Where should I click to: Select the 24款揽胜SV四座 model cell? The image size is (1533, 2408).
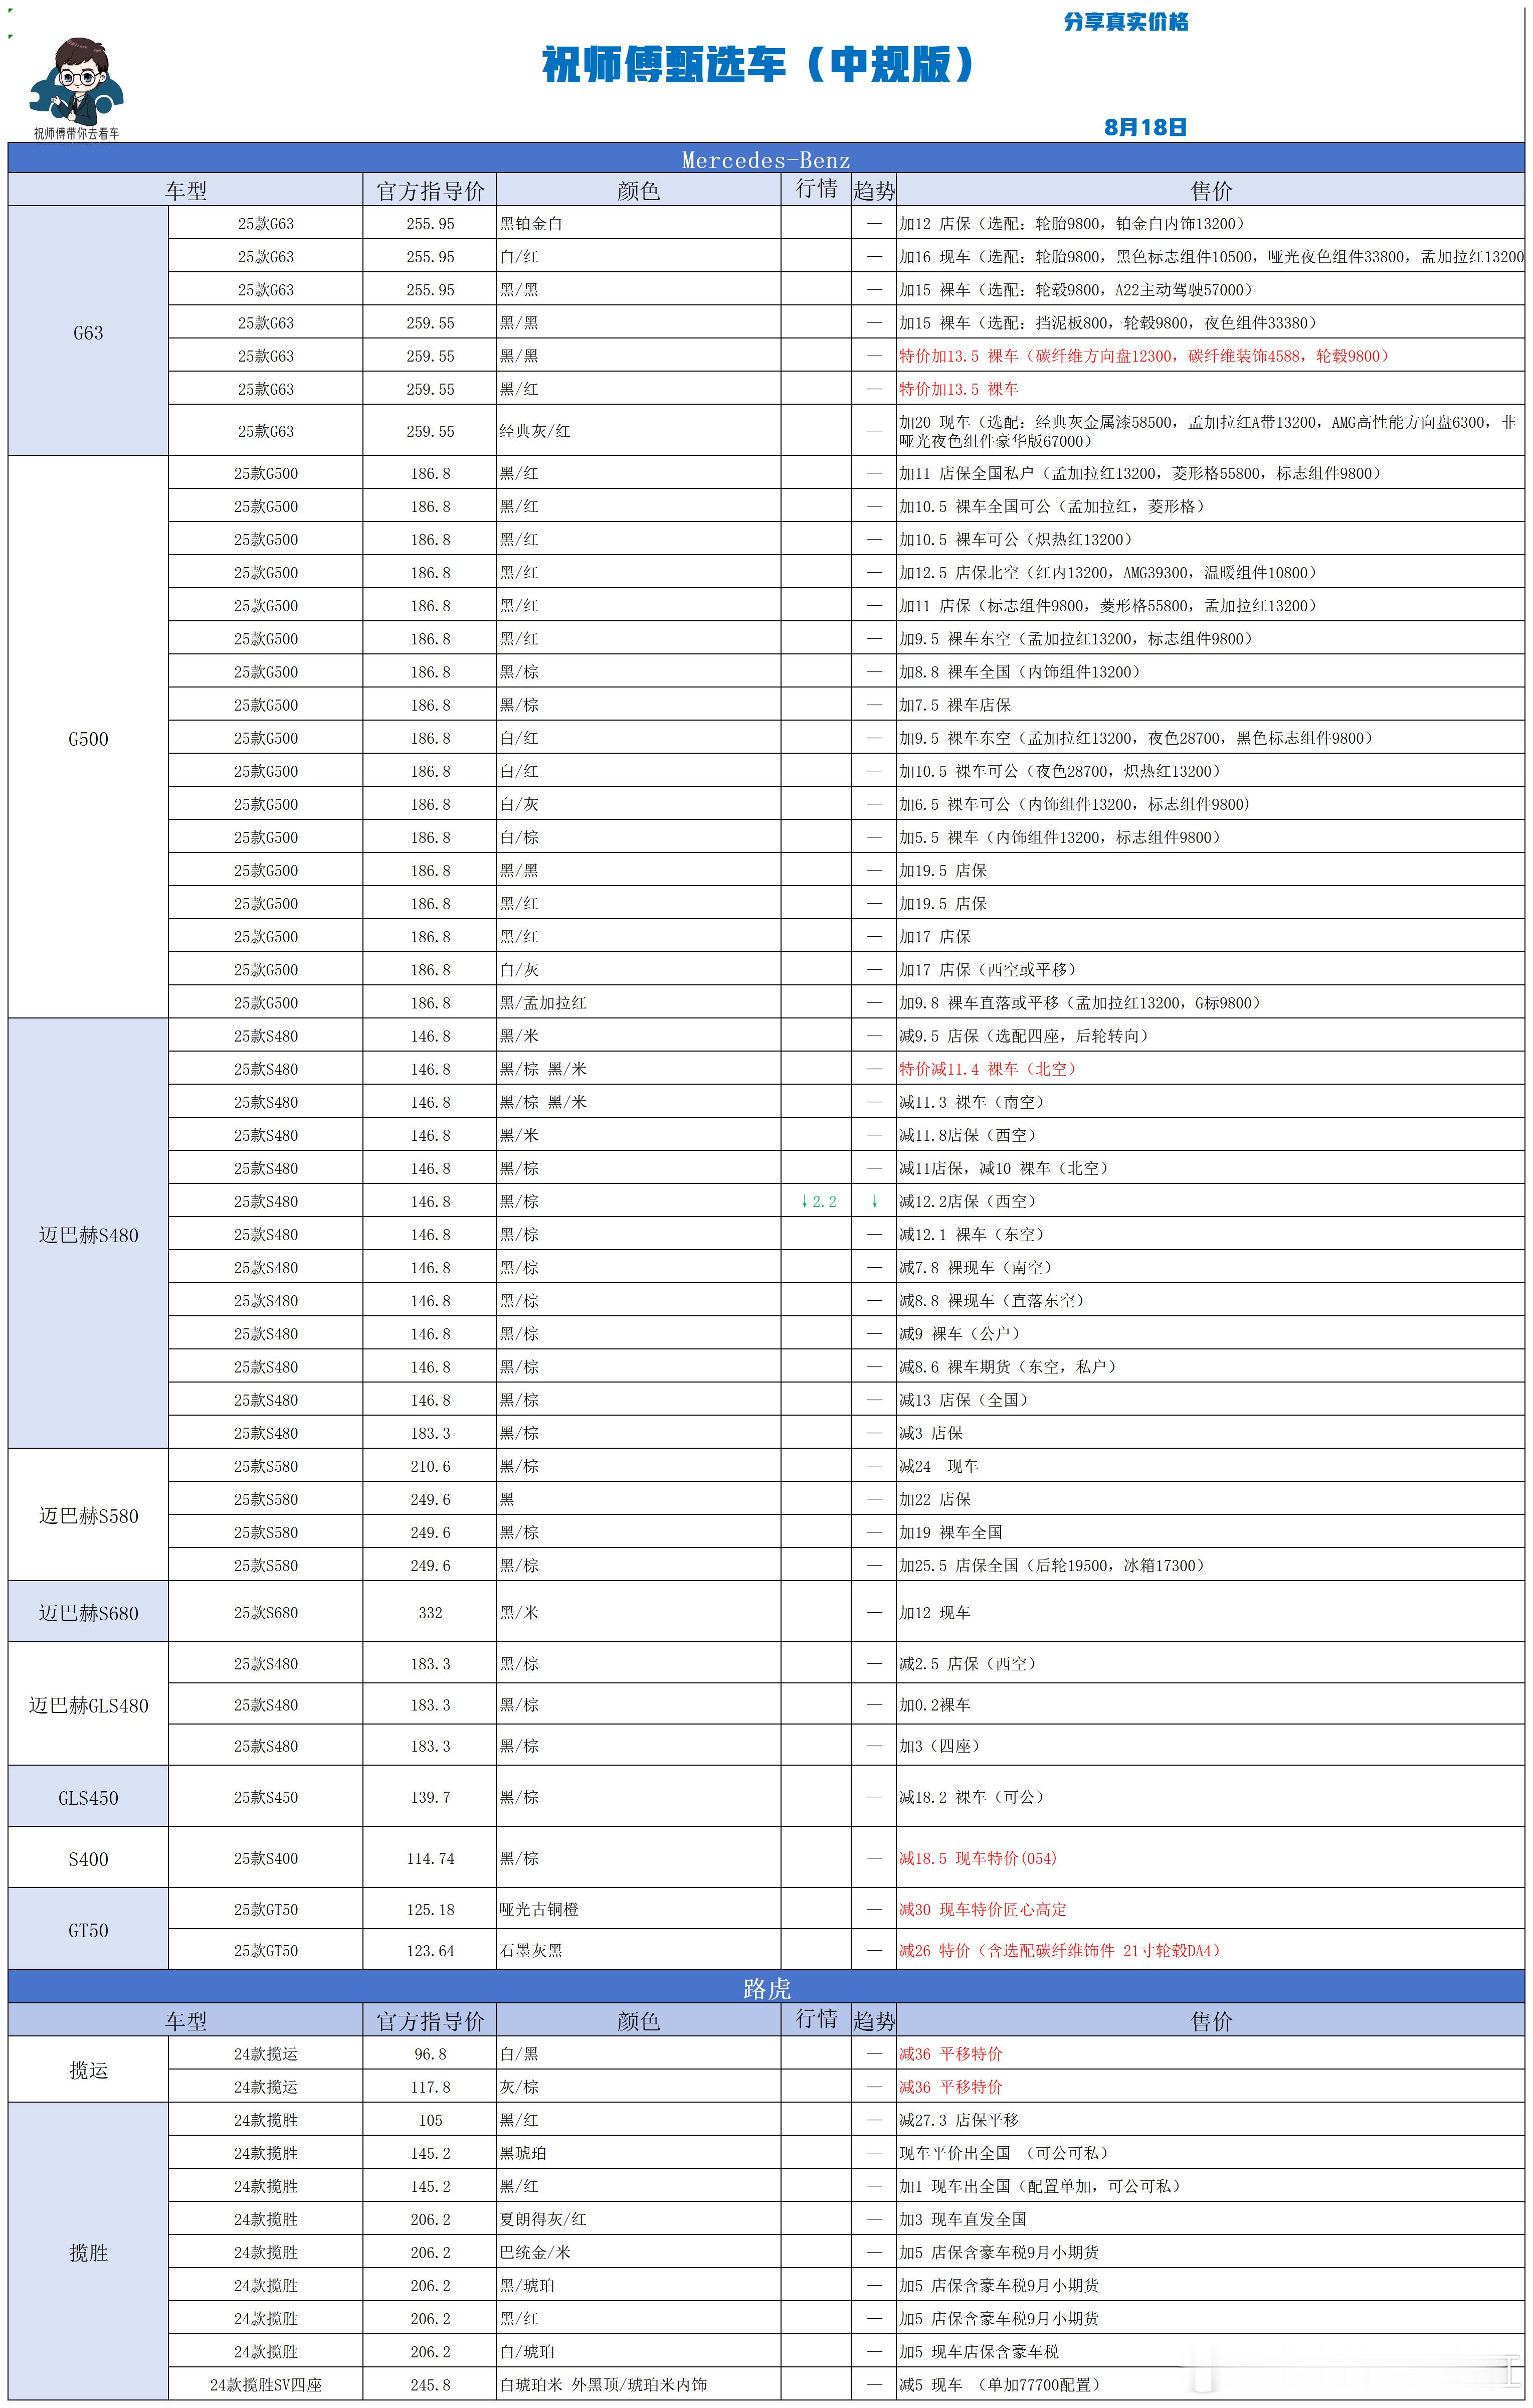coord(266,2384)
